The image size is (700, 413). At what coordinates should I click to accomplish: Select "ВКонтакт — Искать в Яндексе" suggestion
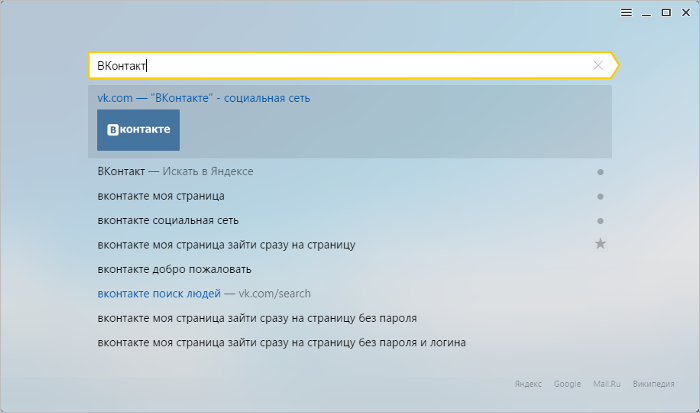175,171
